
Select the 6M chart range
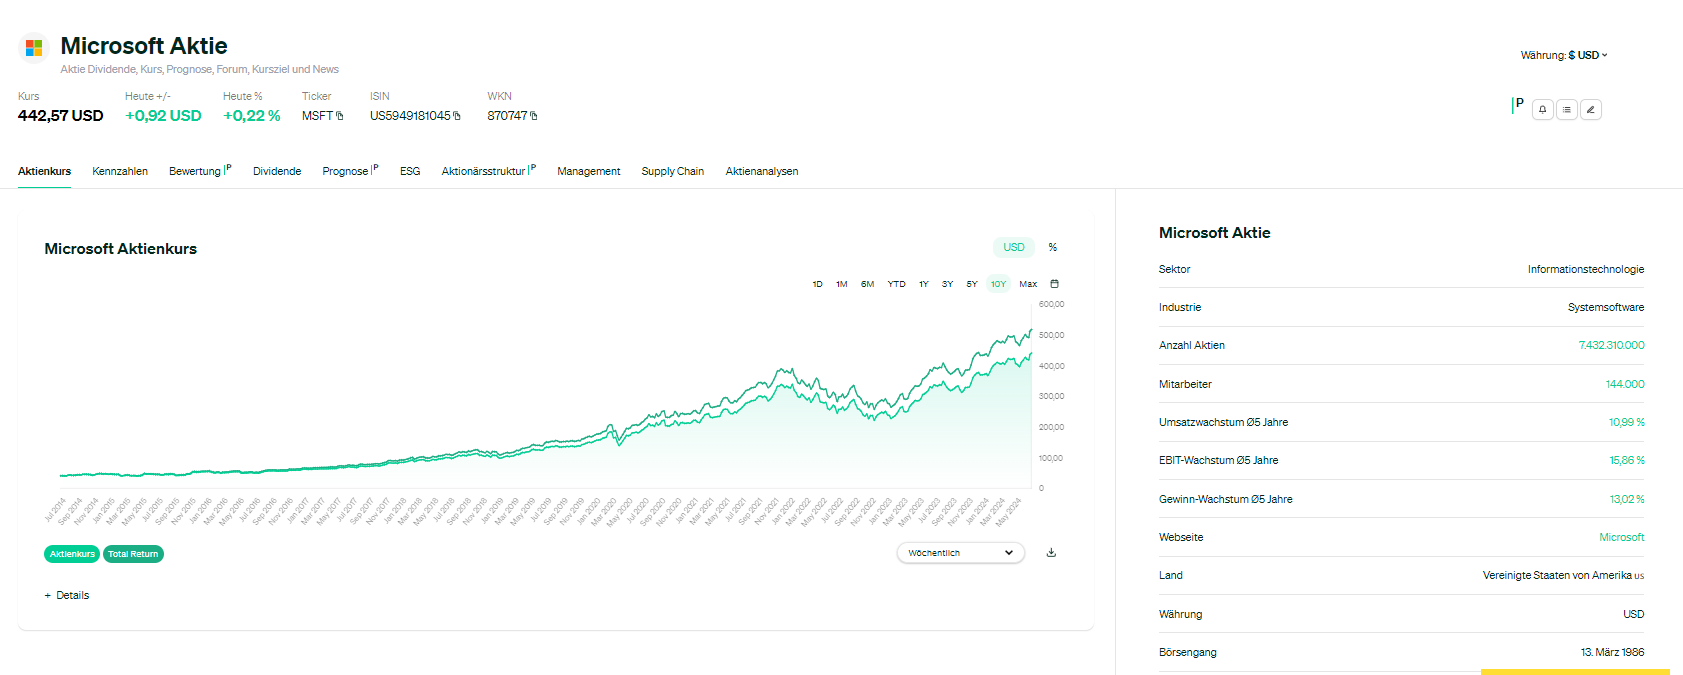868,284
